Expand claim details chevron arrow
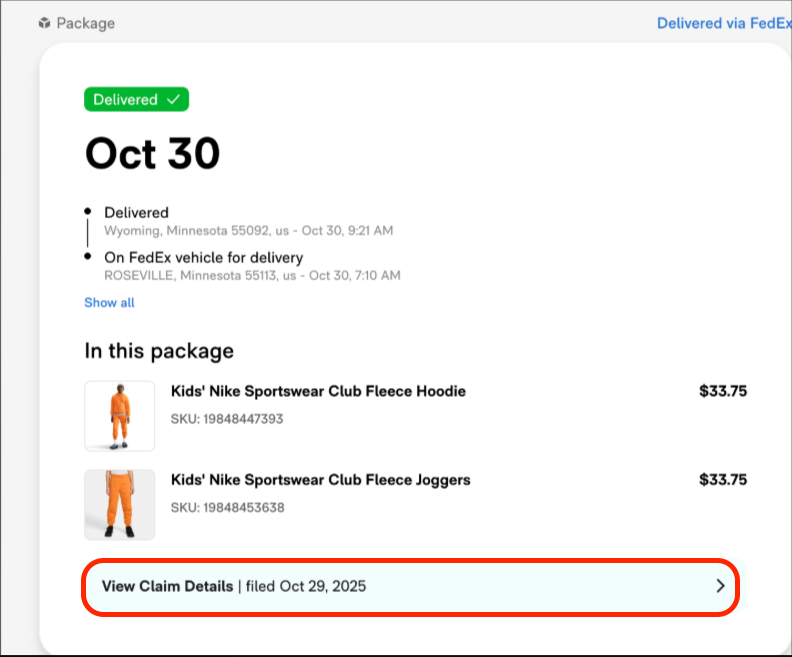Image resolution: width=792 pixels, height=657 pixels. tap(720, 586)
